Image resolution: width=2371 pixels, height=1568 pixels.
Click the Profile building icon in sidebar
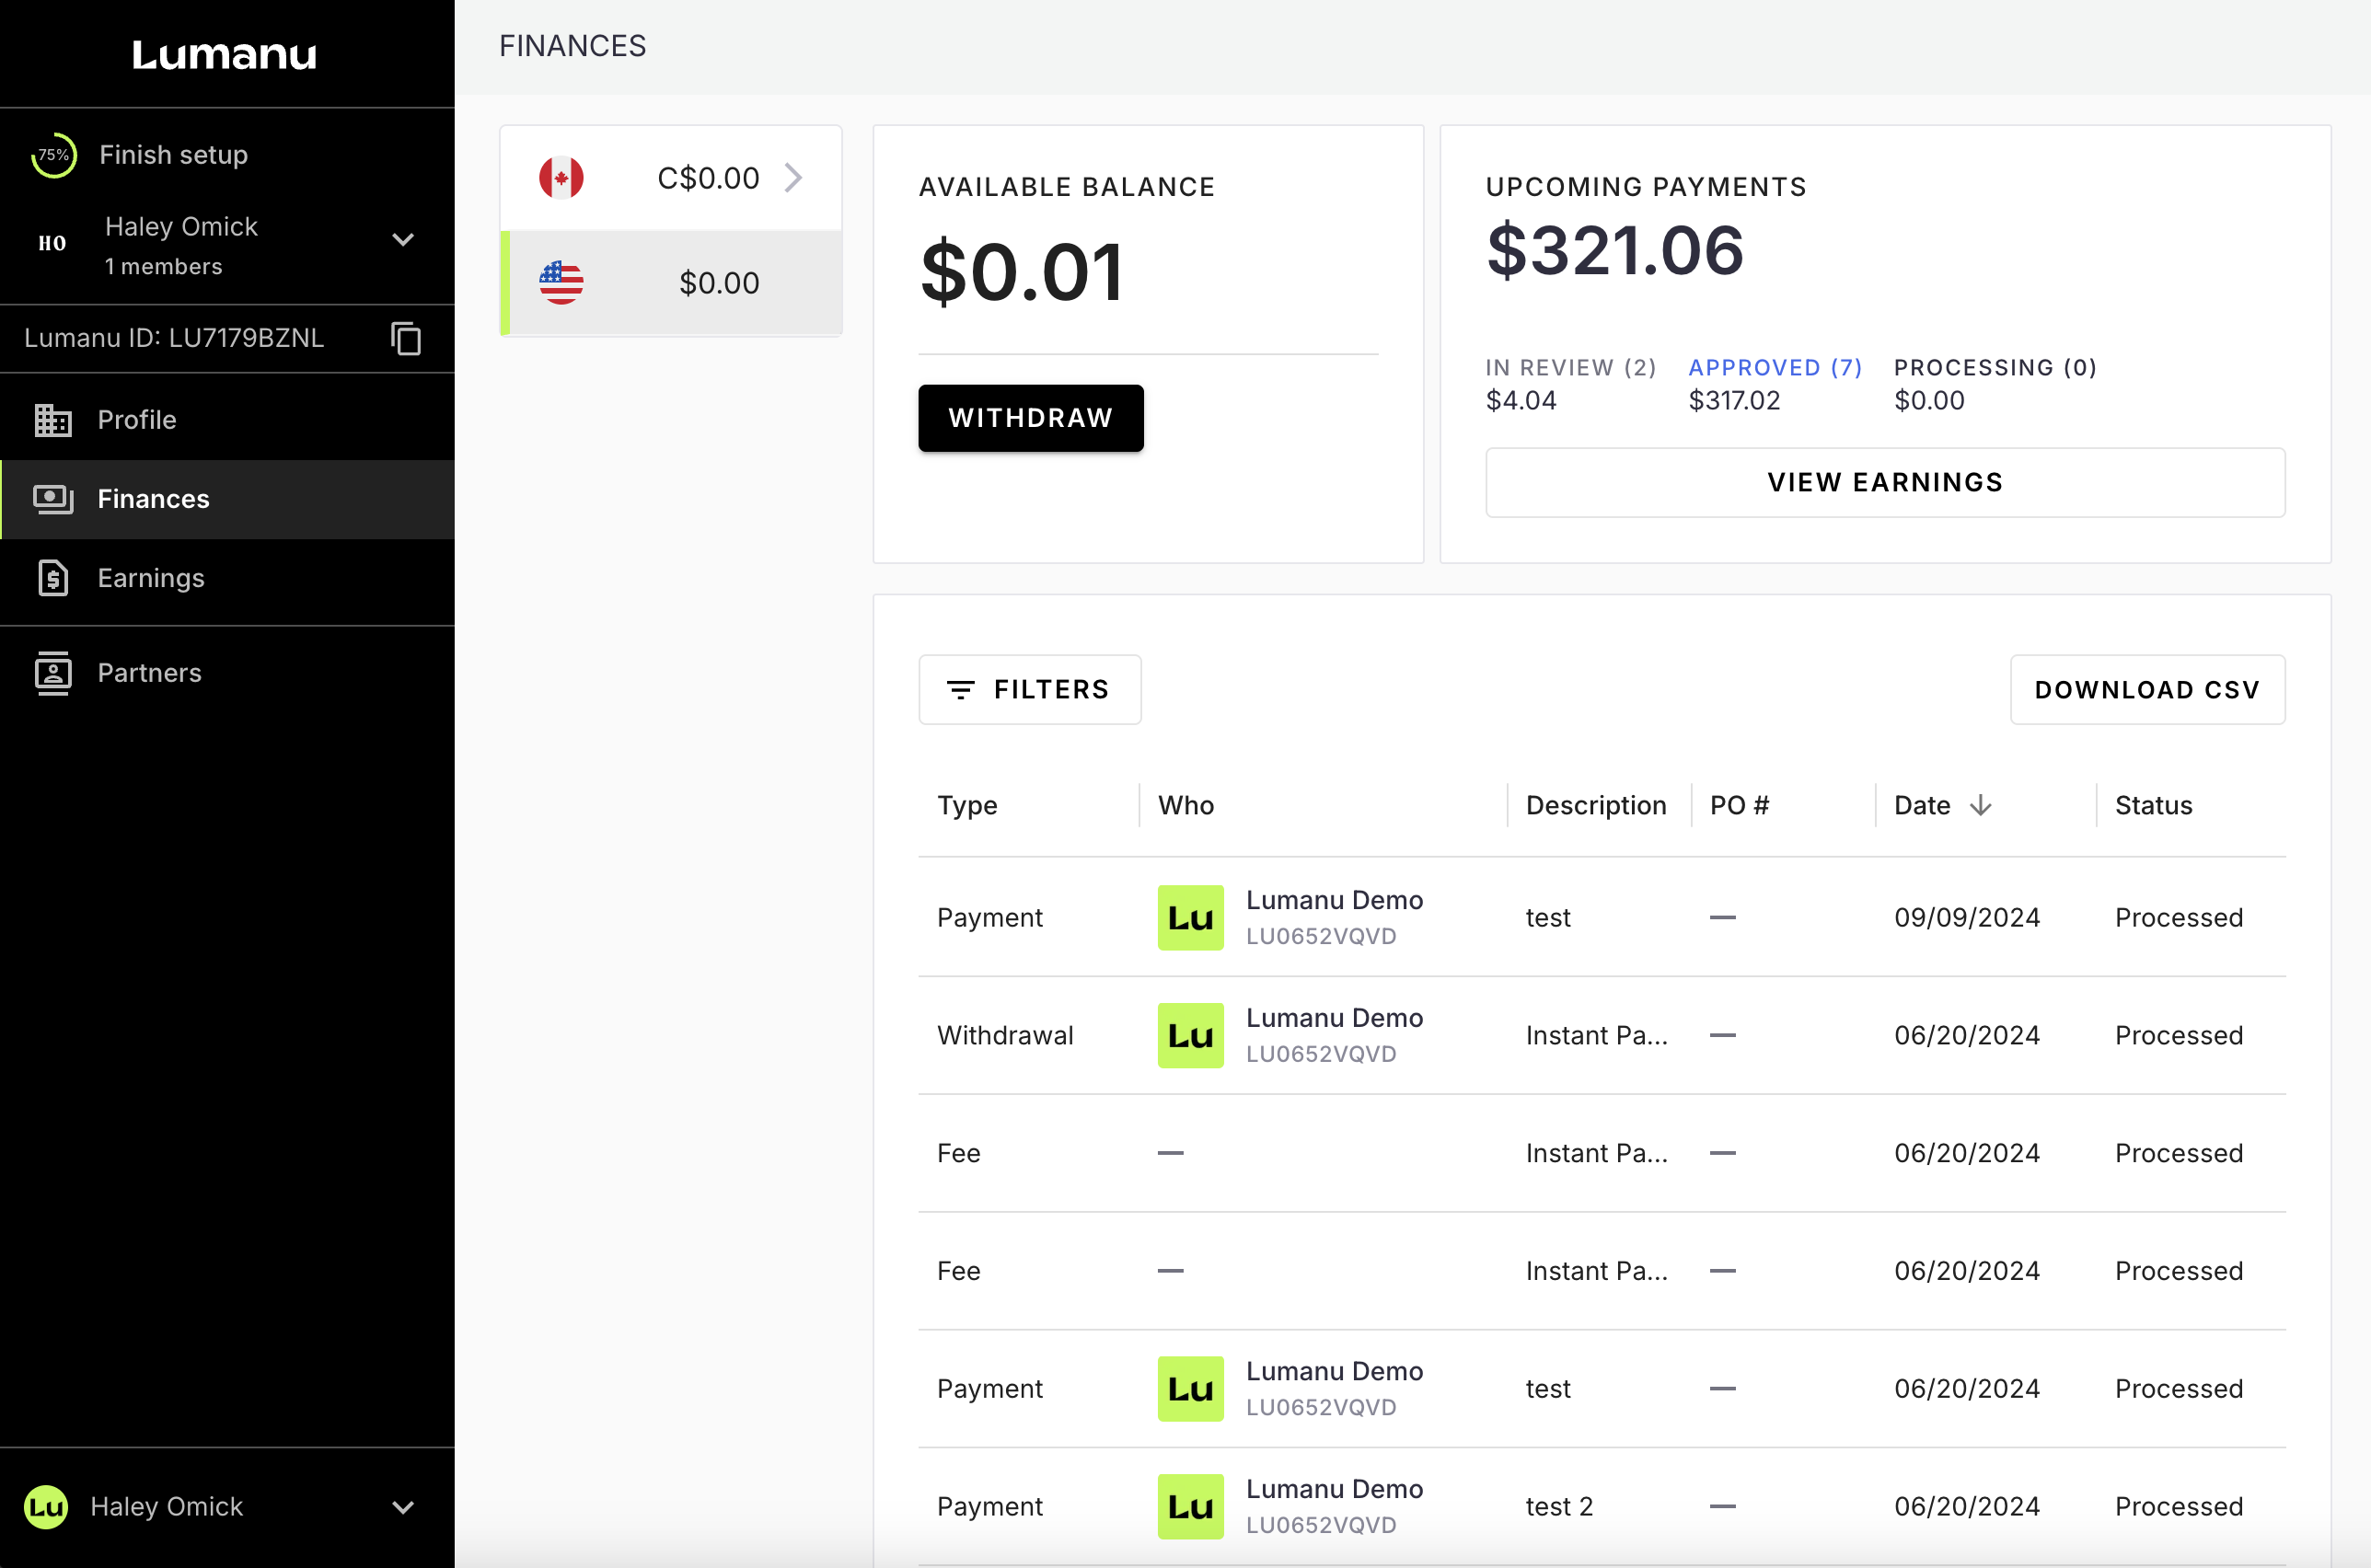[x=52, y=420]
